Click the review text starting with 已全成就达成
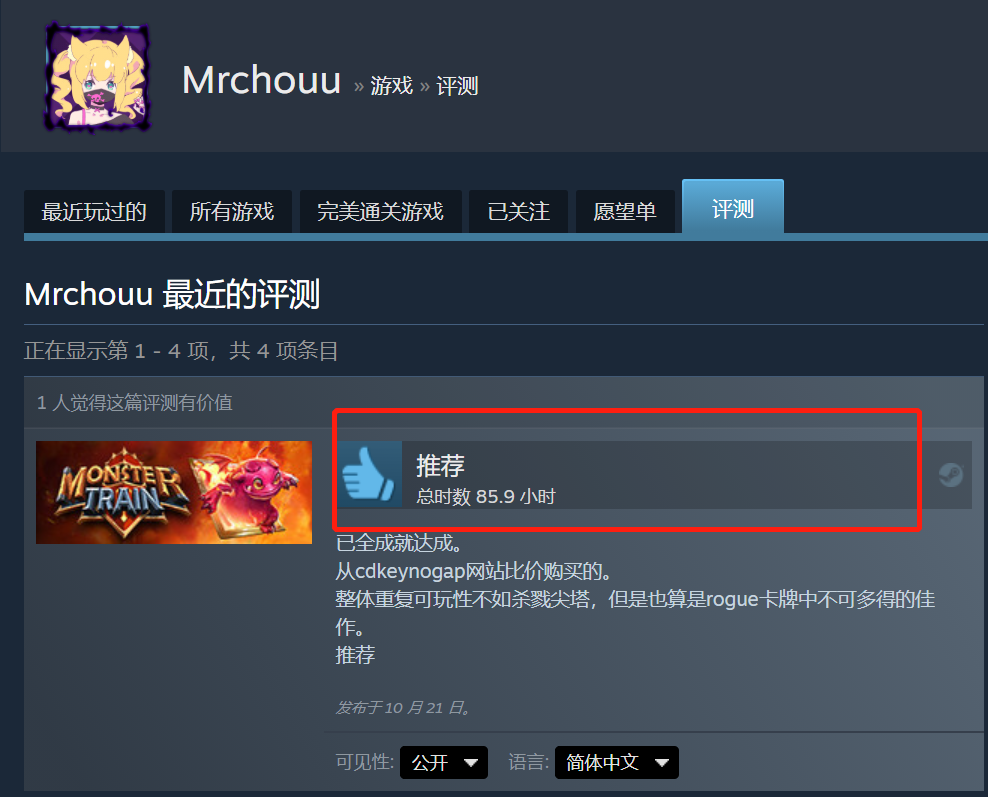This screenshot has height=797, width=988. [x=635, y=599]
